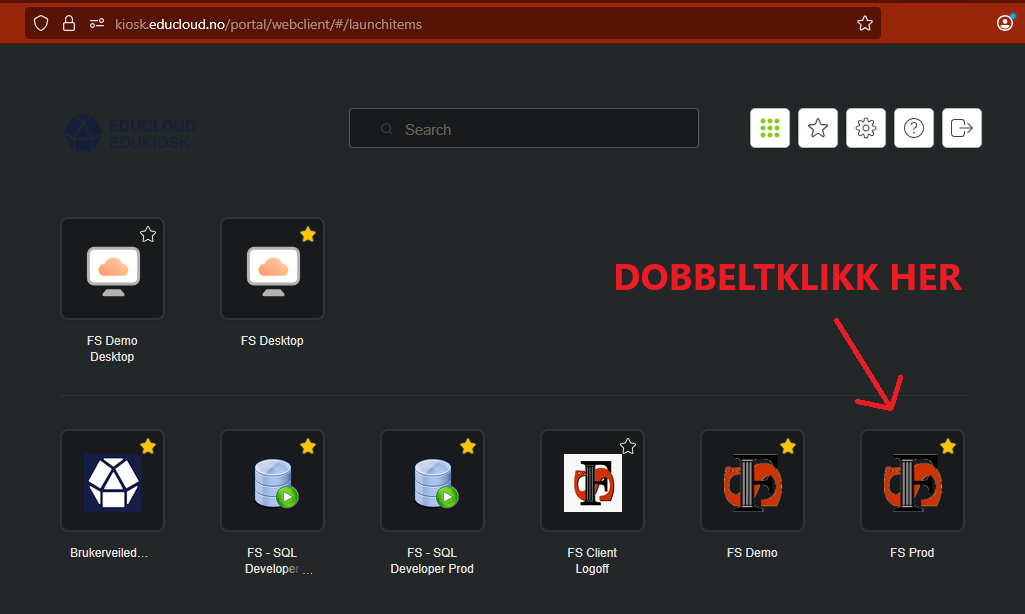Open the help question mark button
Viewport: 1025px width, 614px height.
[x=913, y=128]
